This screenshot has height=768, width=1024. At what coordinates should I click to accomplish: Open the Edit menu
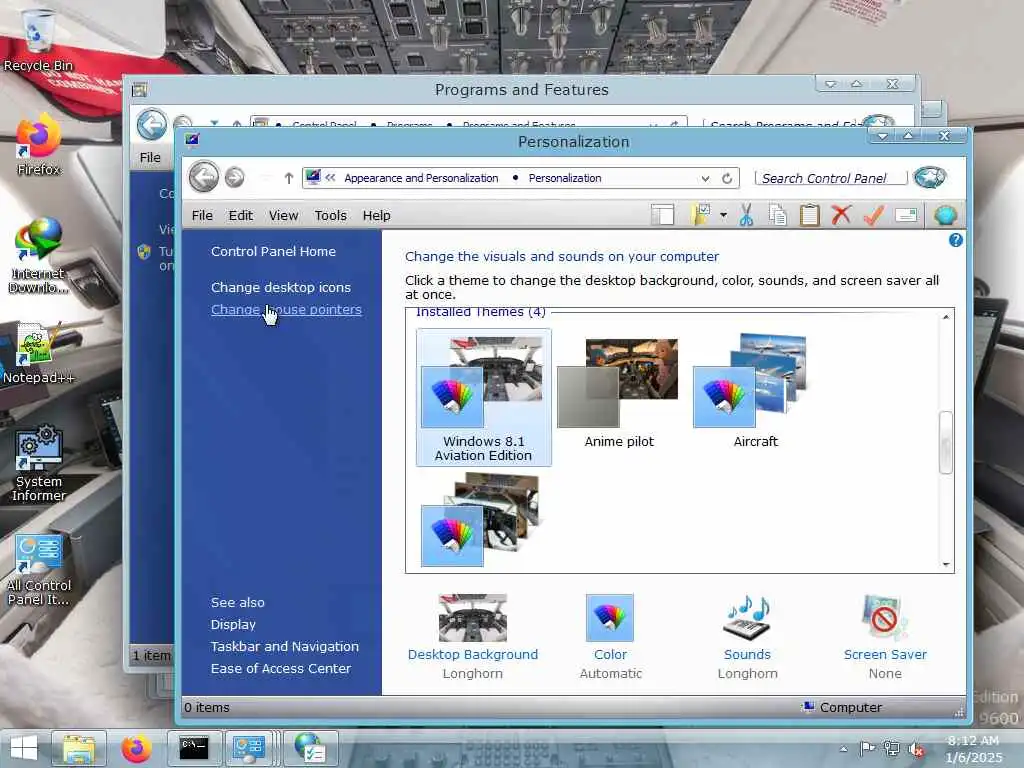pos(240,216)
